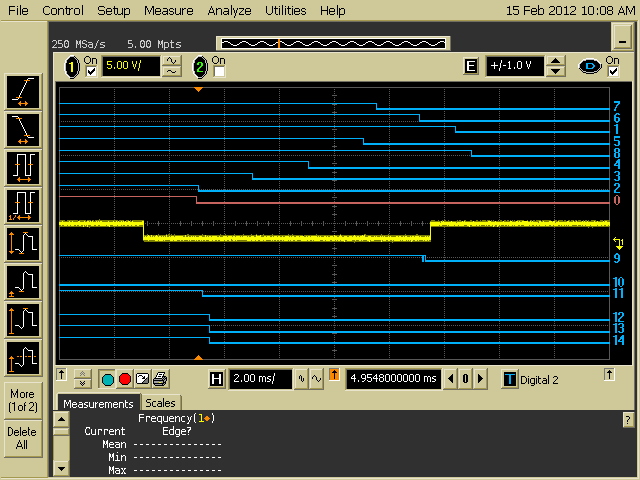Click the timebase 2.00 ms/ field
The width and height of the screenshot is (640, 480).
click(260, 379)
